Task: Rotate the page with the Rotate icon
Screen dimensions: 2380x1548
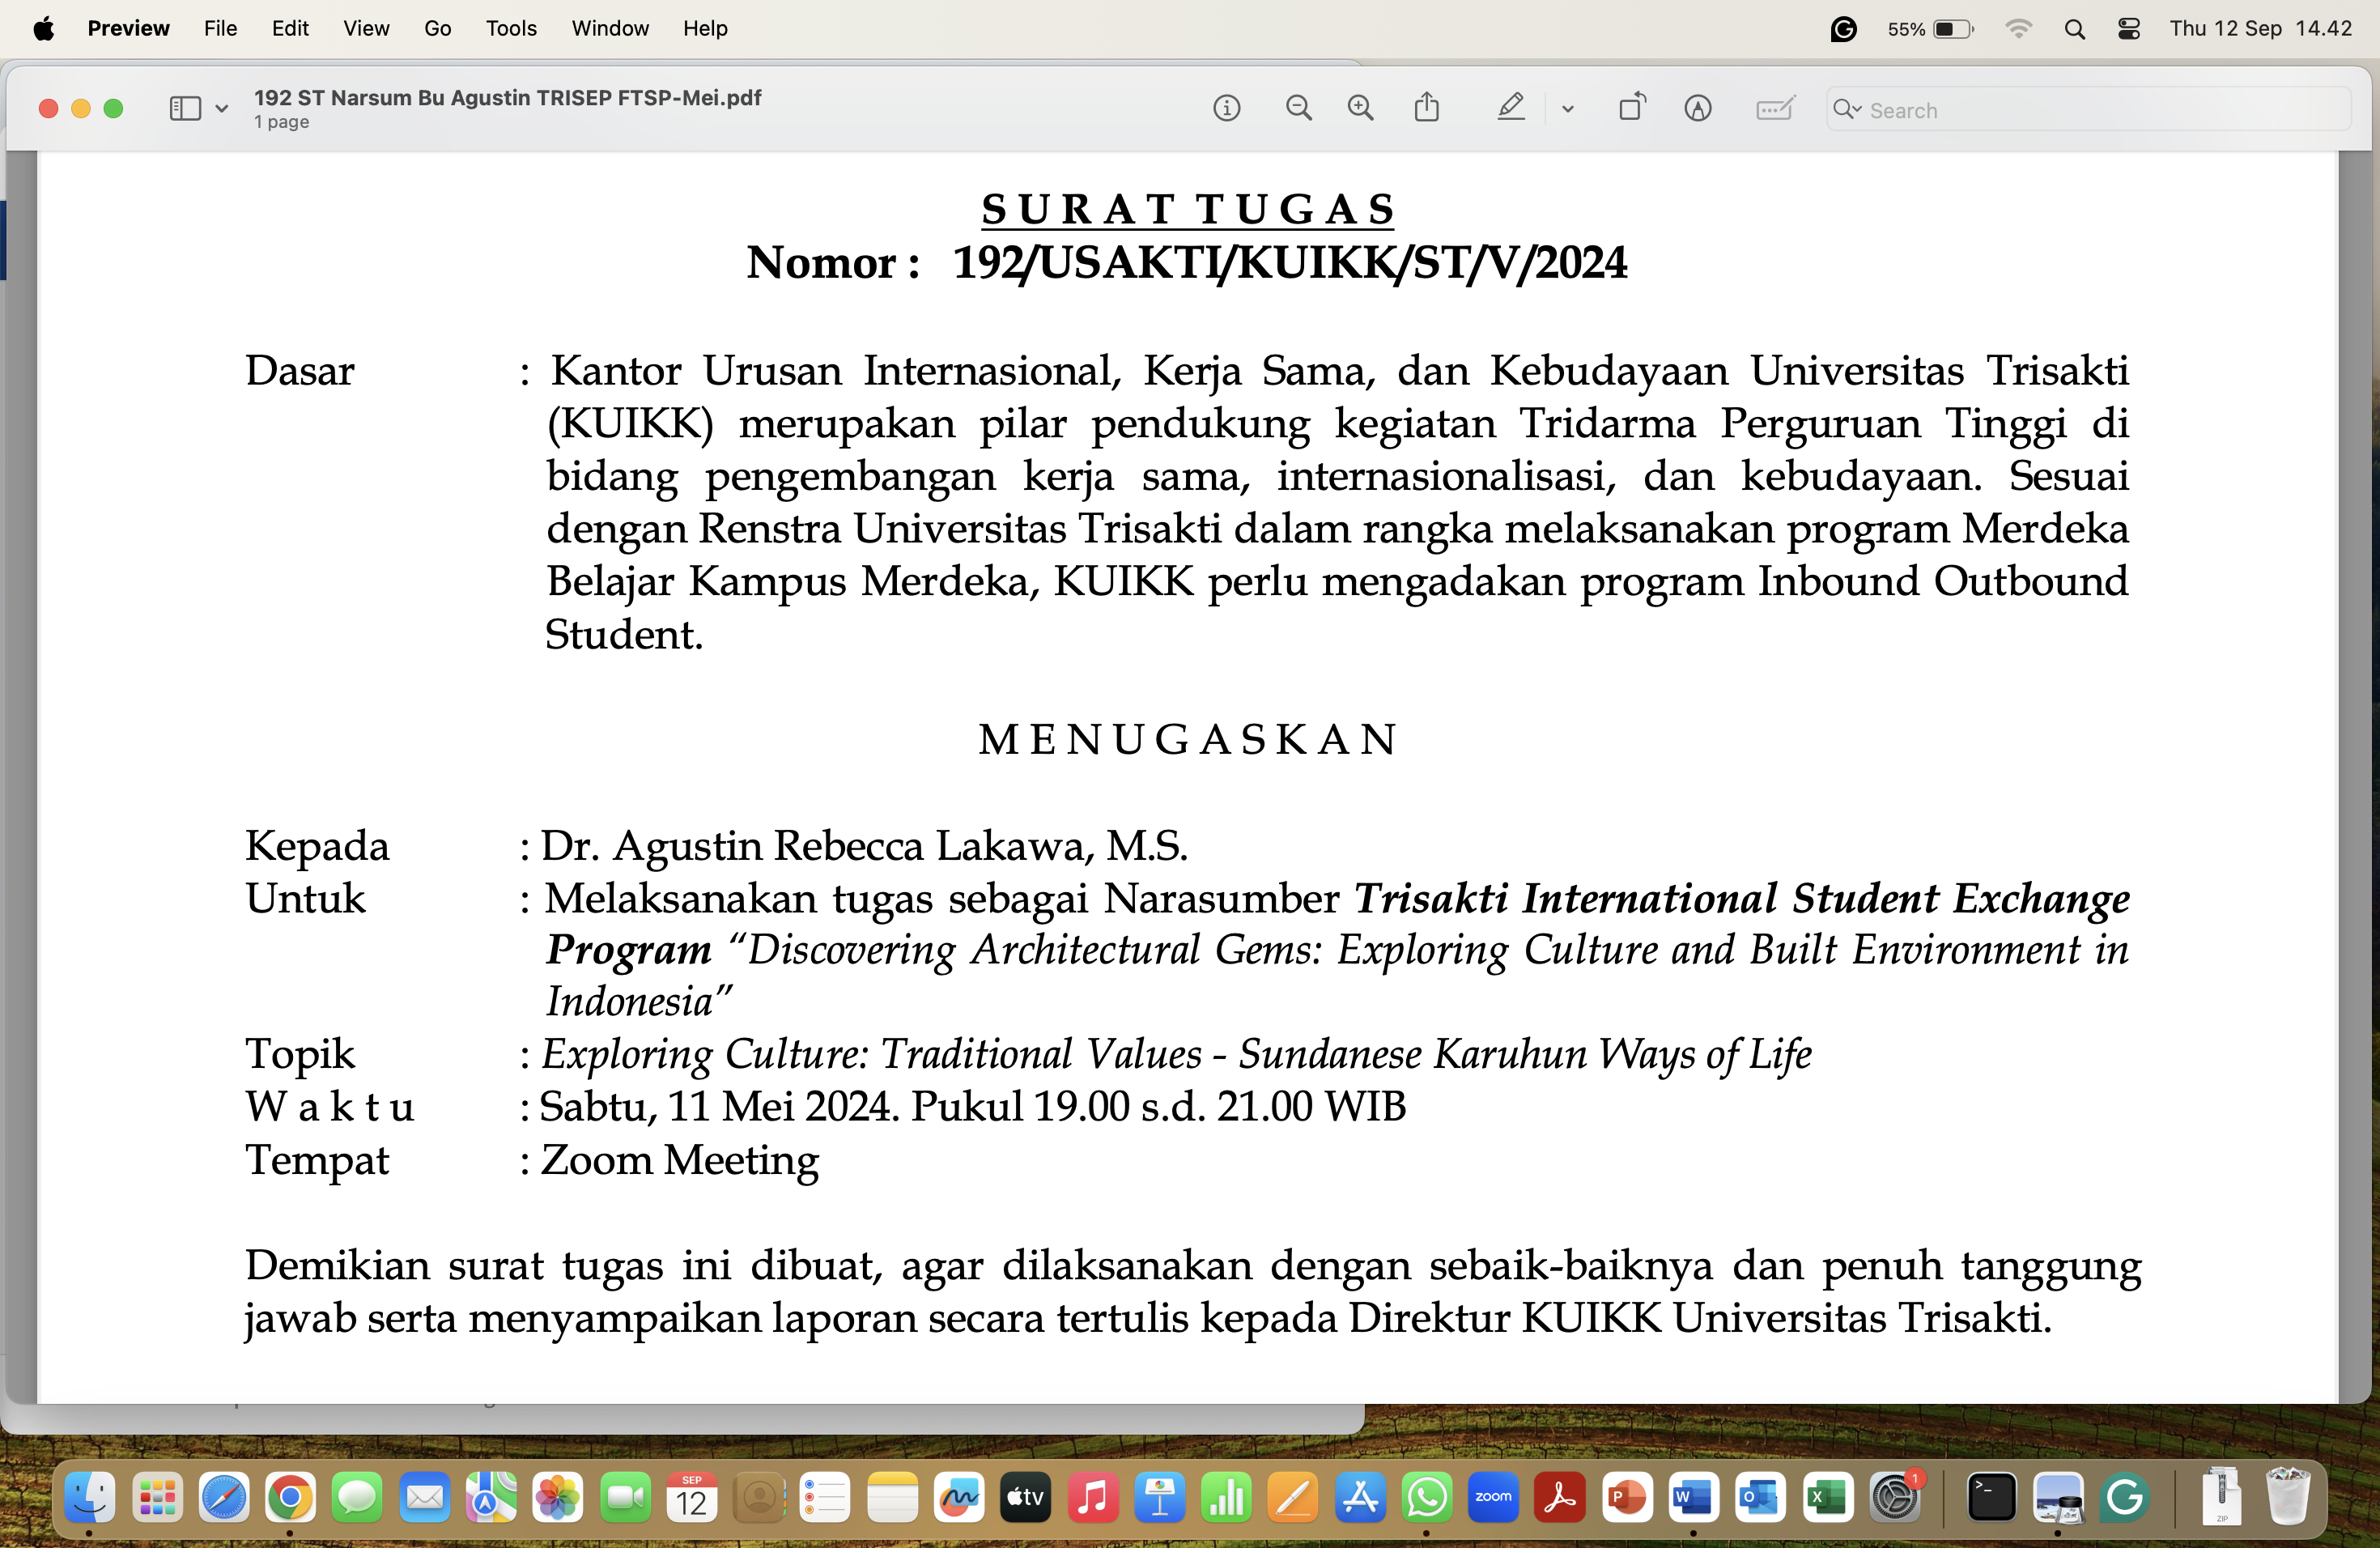Action: click(1631, 107)
